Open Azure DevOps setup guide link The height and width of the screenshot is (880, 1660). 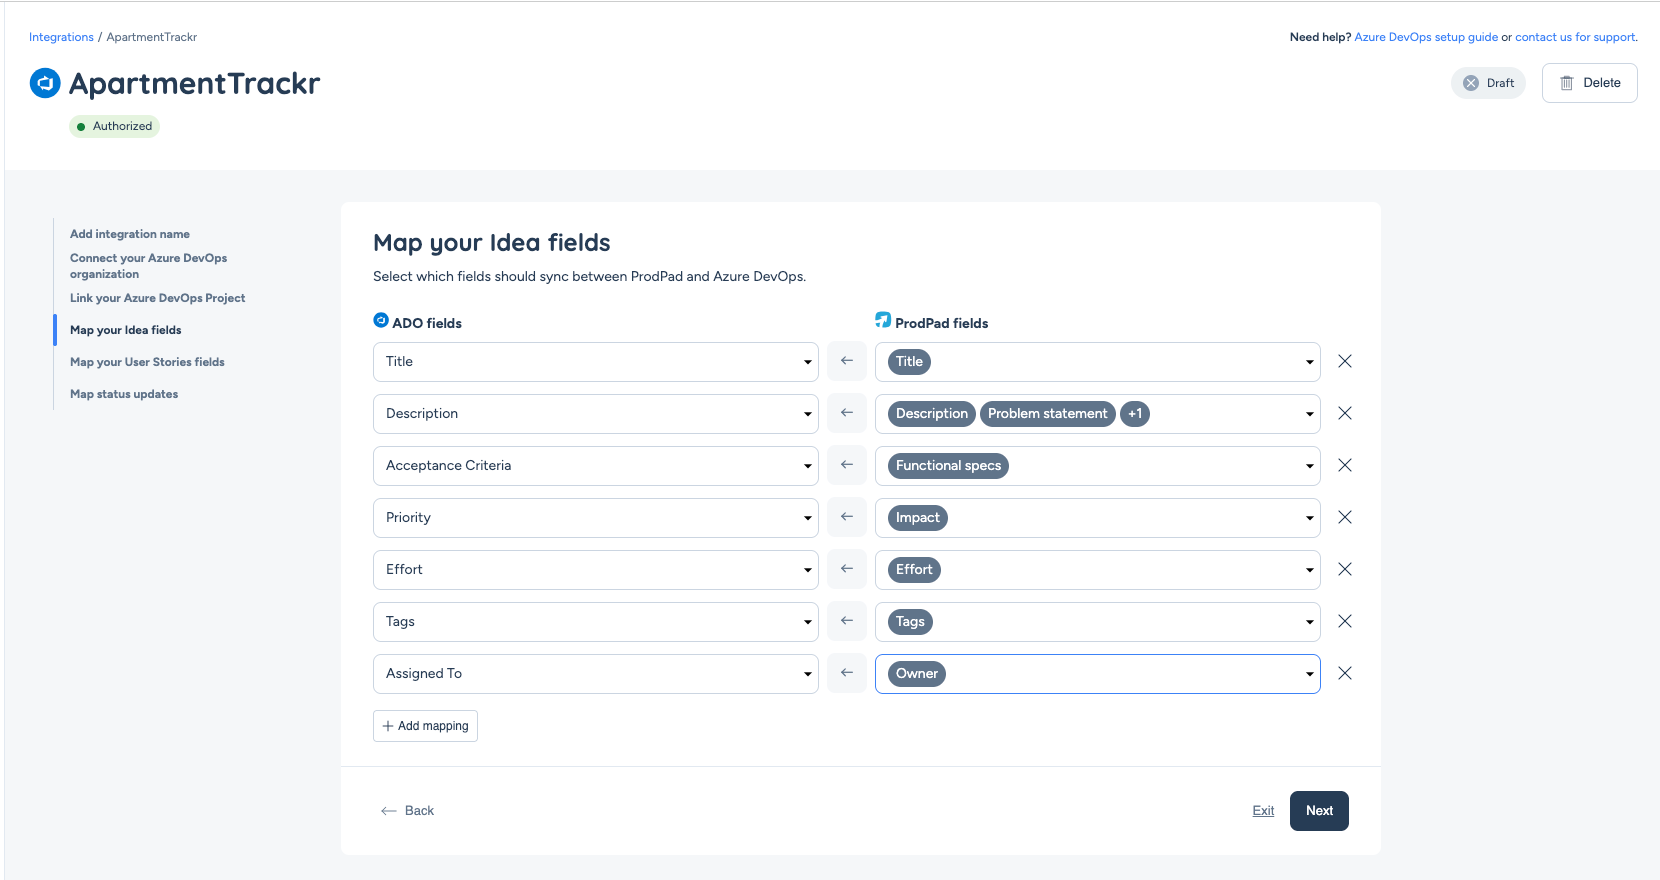tap(1426, 37)
